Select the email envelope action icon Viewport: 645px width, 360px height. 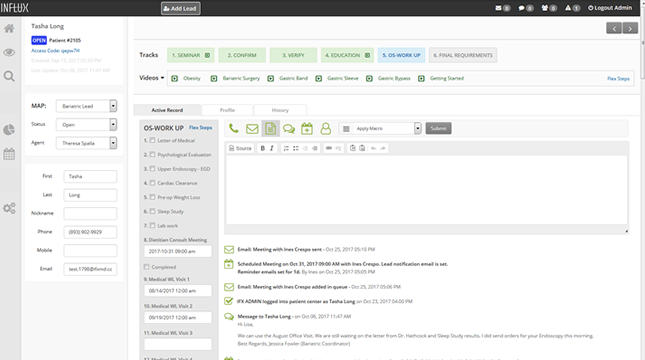click(252, 129)
